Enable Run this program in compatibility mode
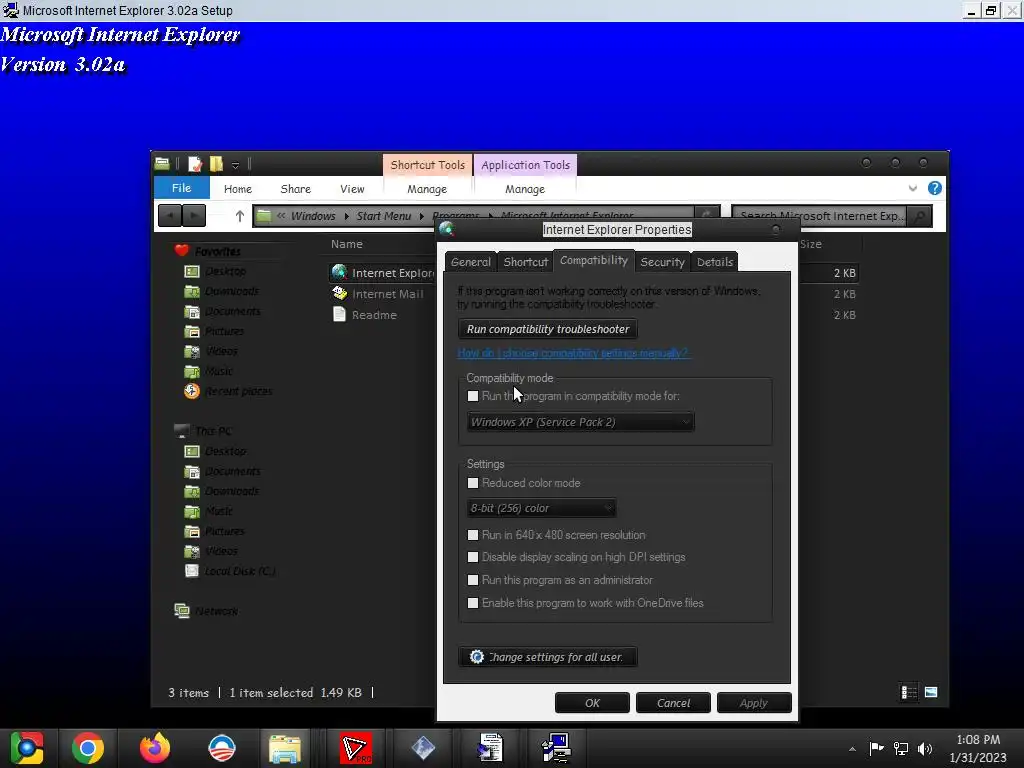 coord(473,396)
